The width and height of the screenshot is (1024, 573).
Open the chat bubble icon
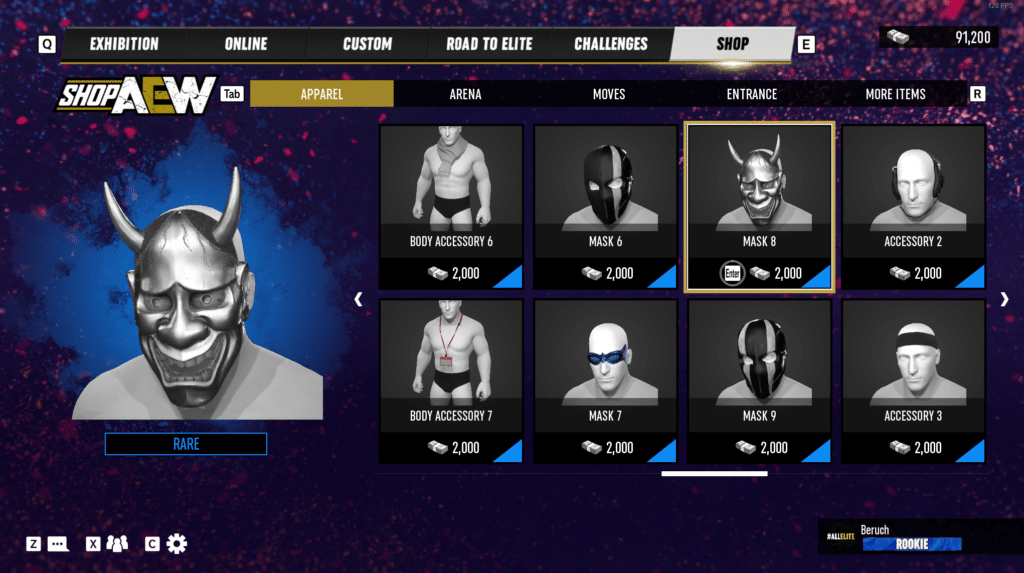pos(58,544)
